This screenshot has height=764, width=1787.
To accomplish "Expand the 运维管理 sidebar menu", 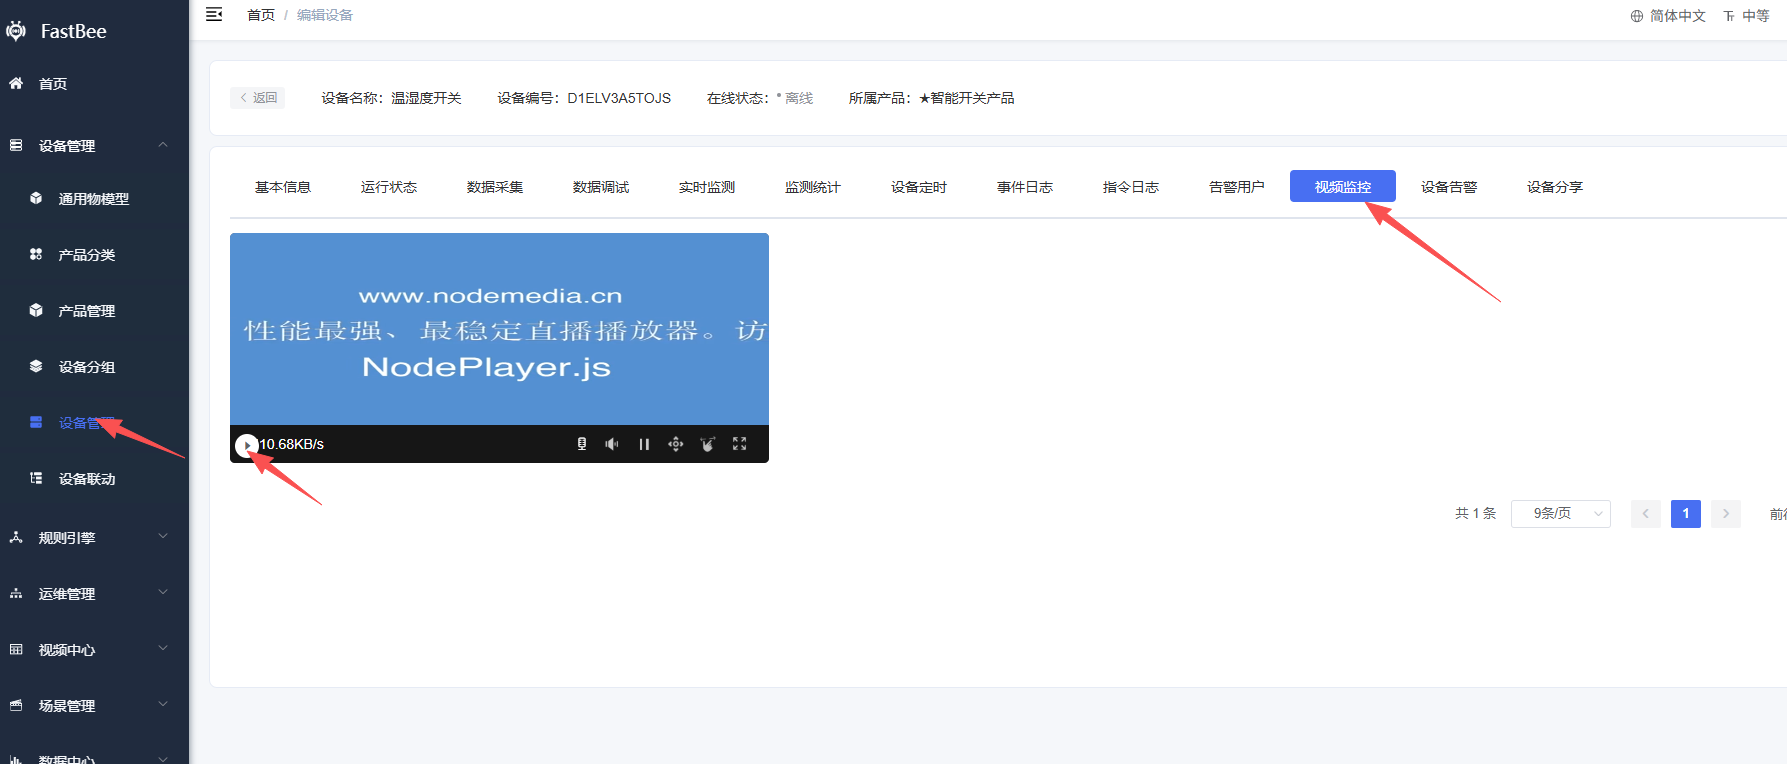I will (94, 594).
